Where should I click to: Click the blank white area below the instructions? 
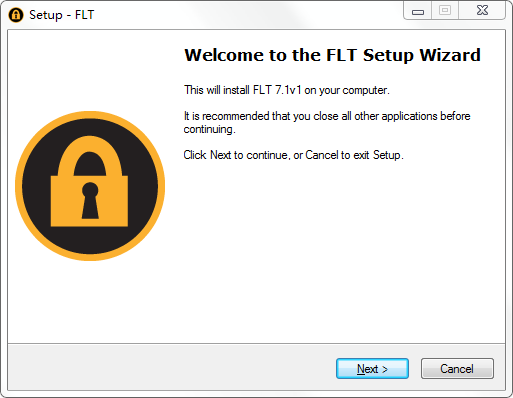click(x=333, y=250)
